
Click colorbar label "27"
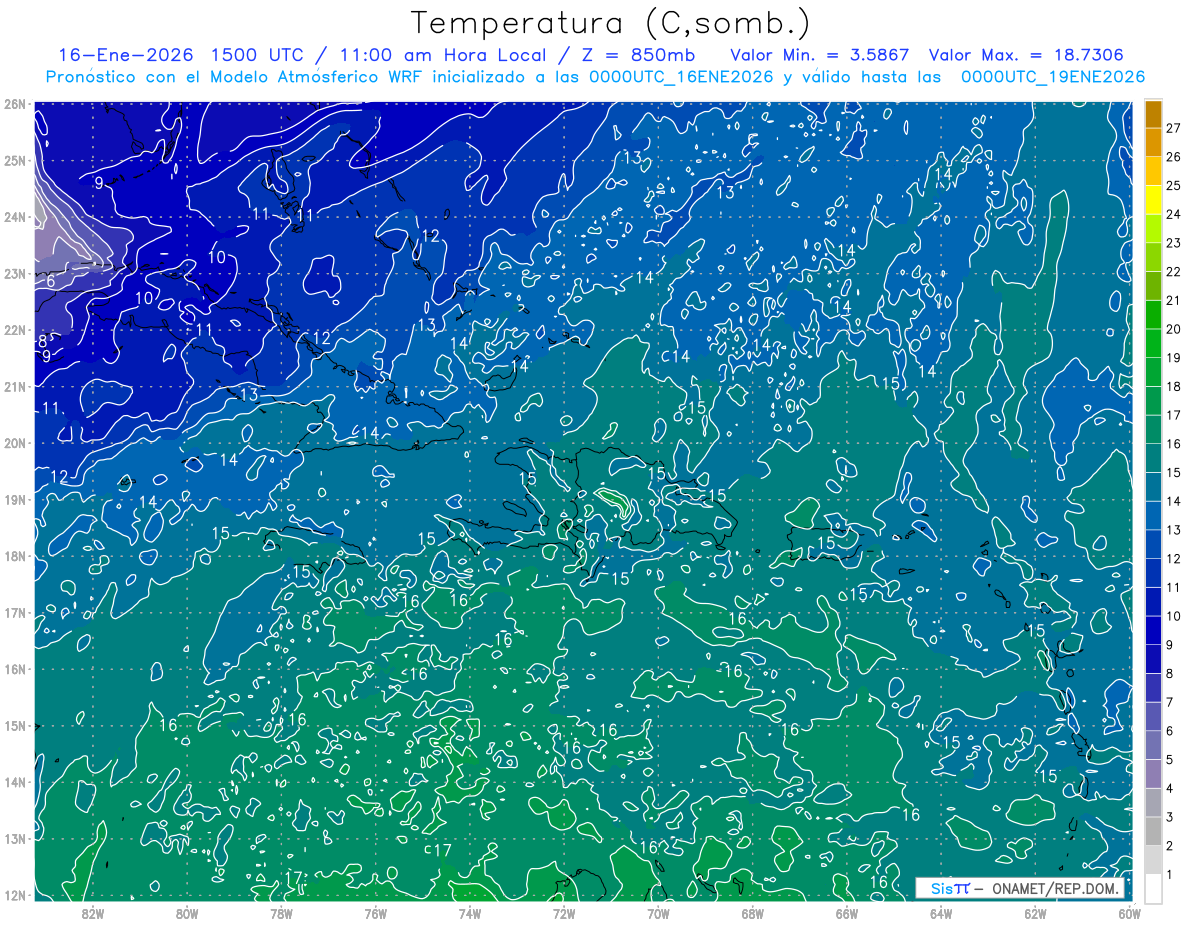1173,128
